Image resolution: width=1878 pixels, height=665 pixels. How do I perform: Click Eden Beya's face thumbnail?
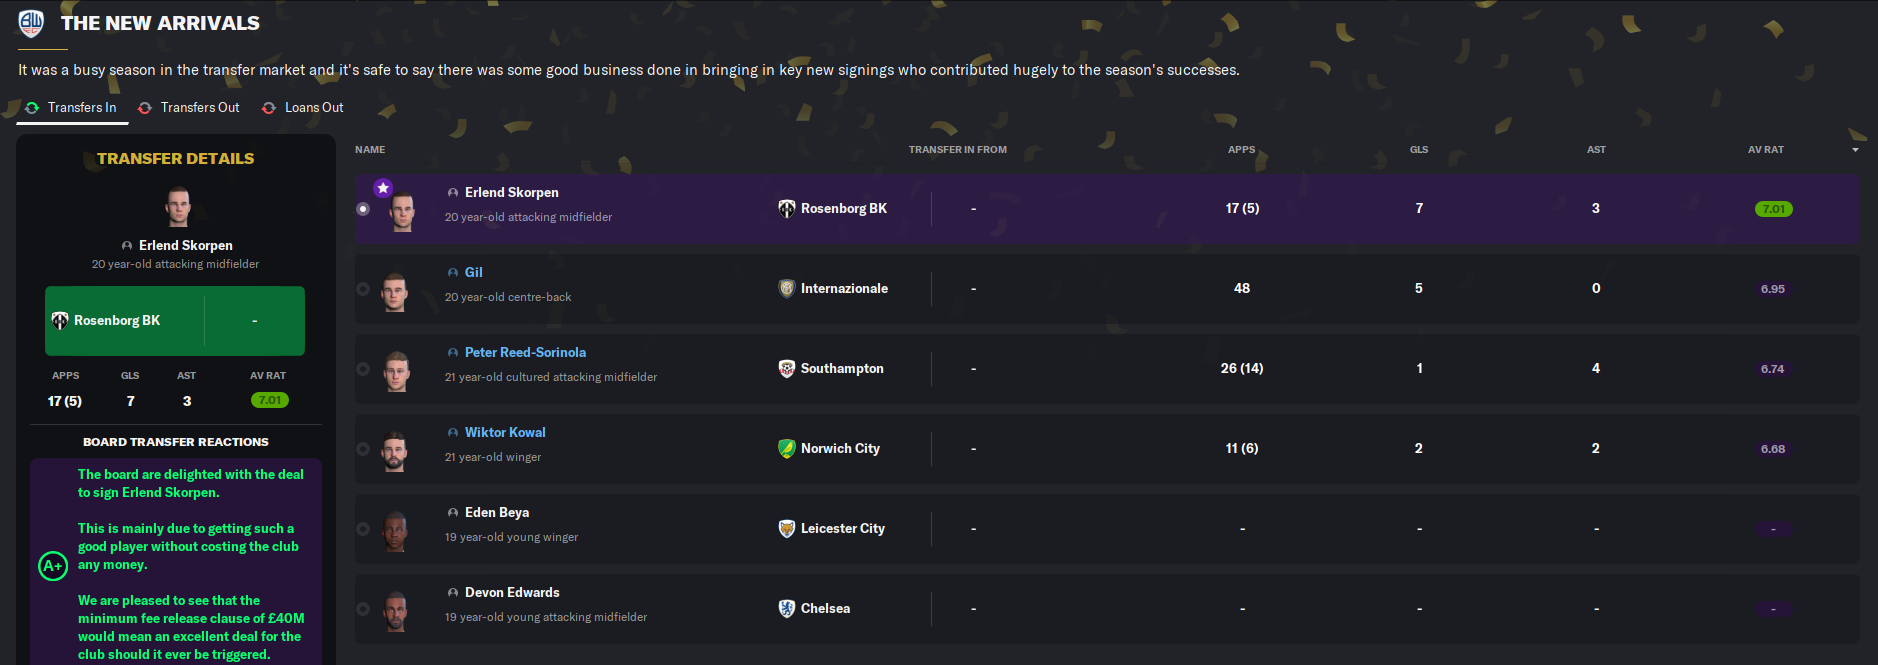click(x=396, y=530)
